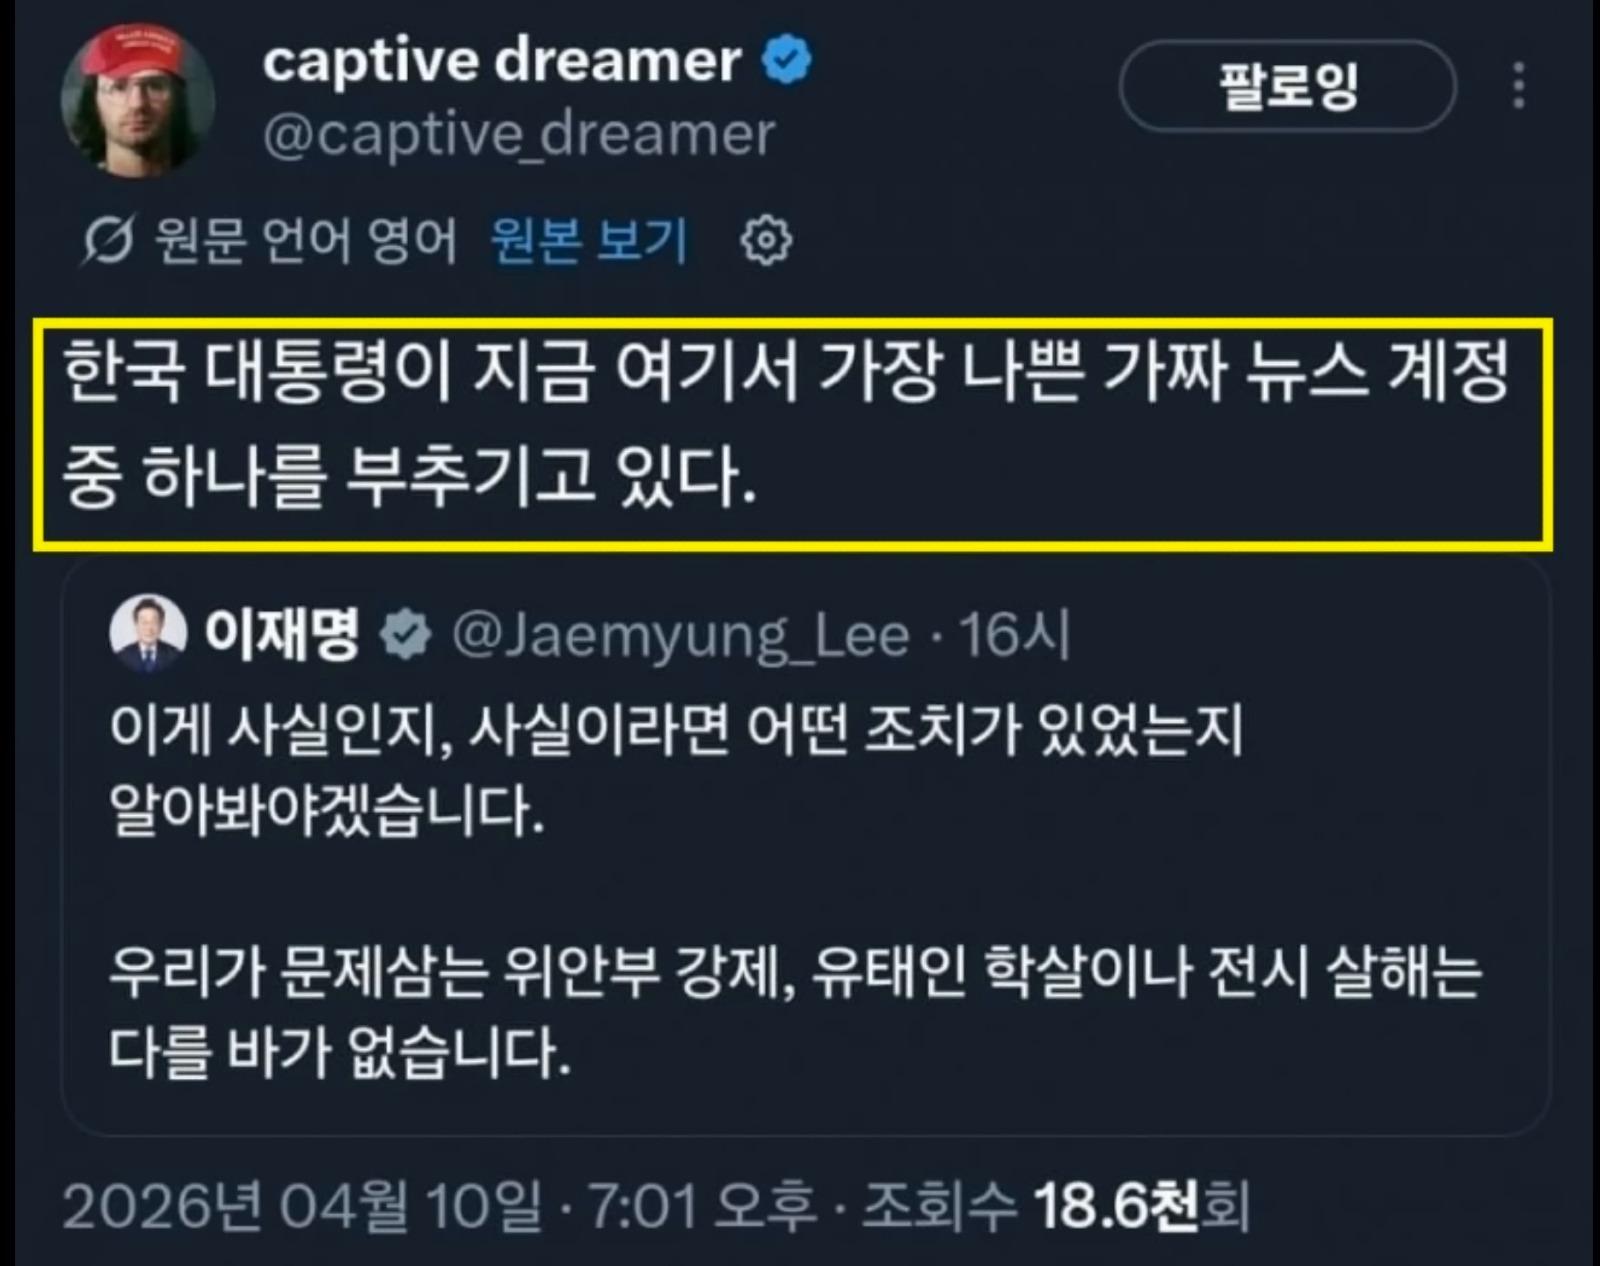Viewport: 1600px width, 1266px height.
Task: Click the grey verified badge beside 이재명
Action: (x=405, y=634)
